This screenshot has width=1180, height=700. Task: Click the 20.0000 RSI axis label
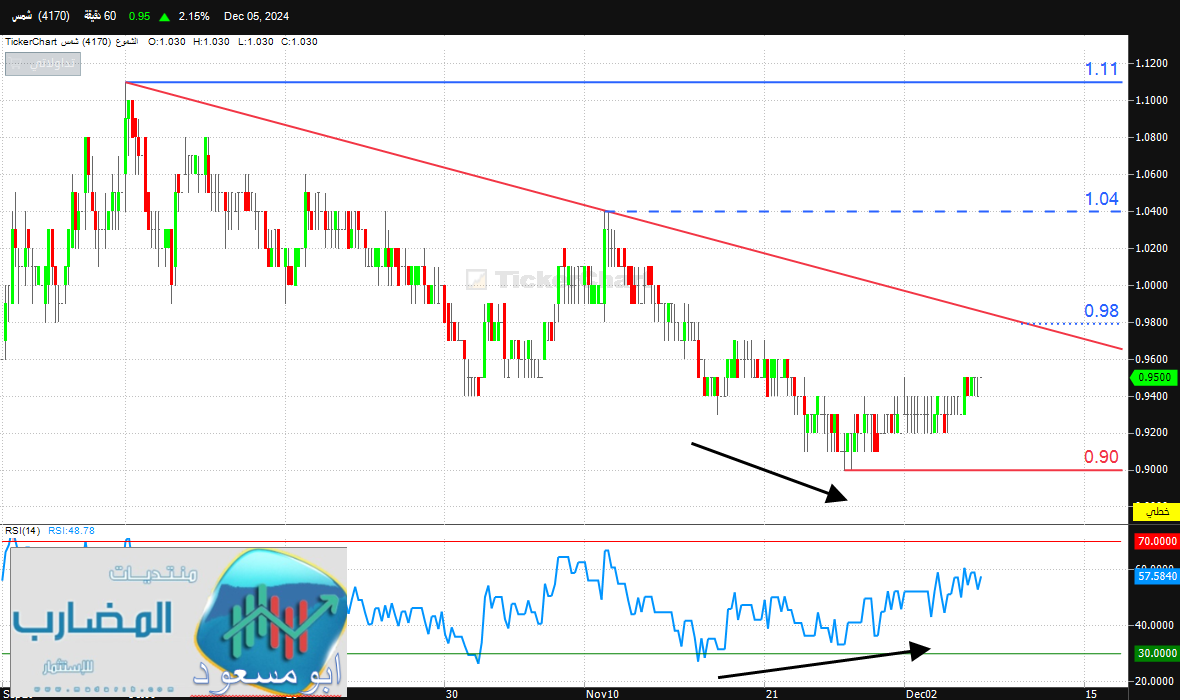point(1154,681)
